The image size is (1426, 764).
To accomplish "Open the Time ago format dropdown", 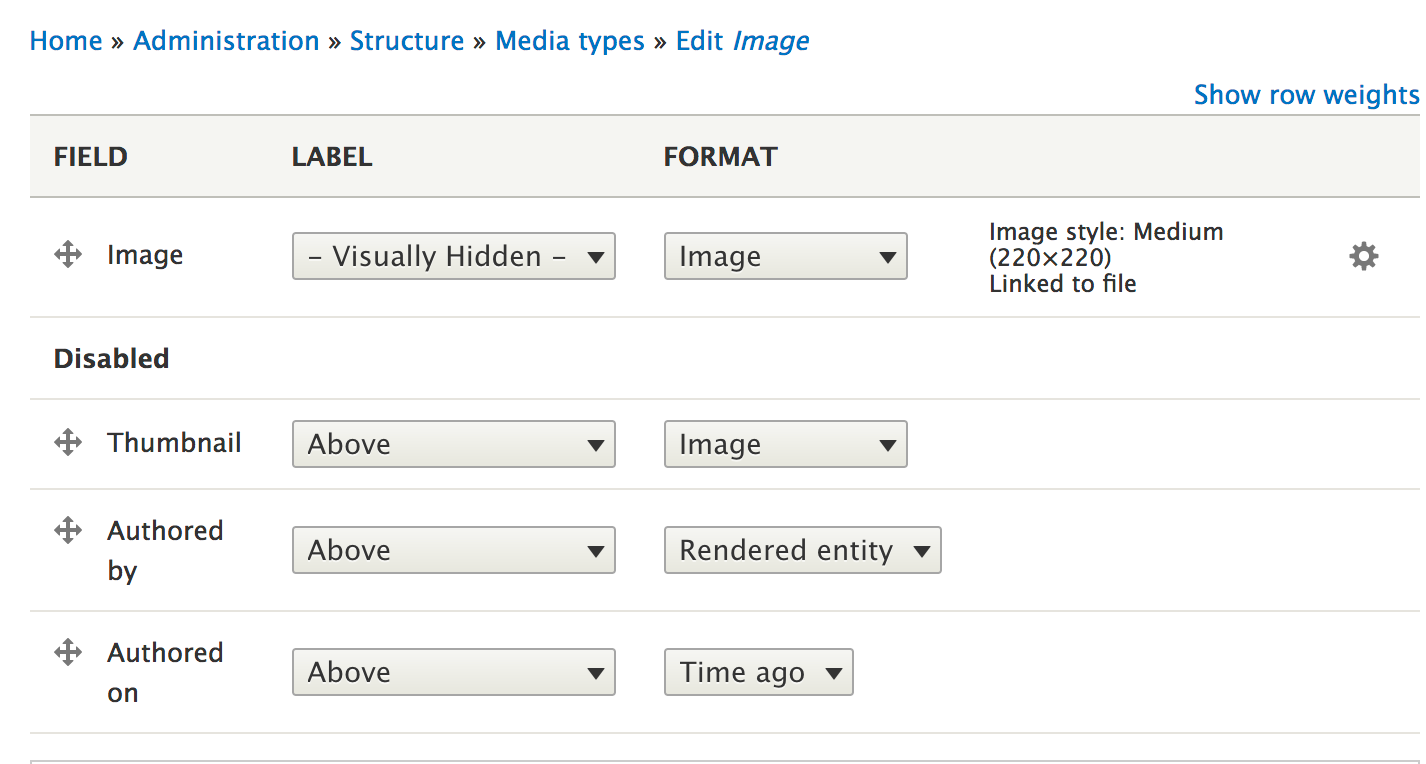I will [x=758, y=672].
